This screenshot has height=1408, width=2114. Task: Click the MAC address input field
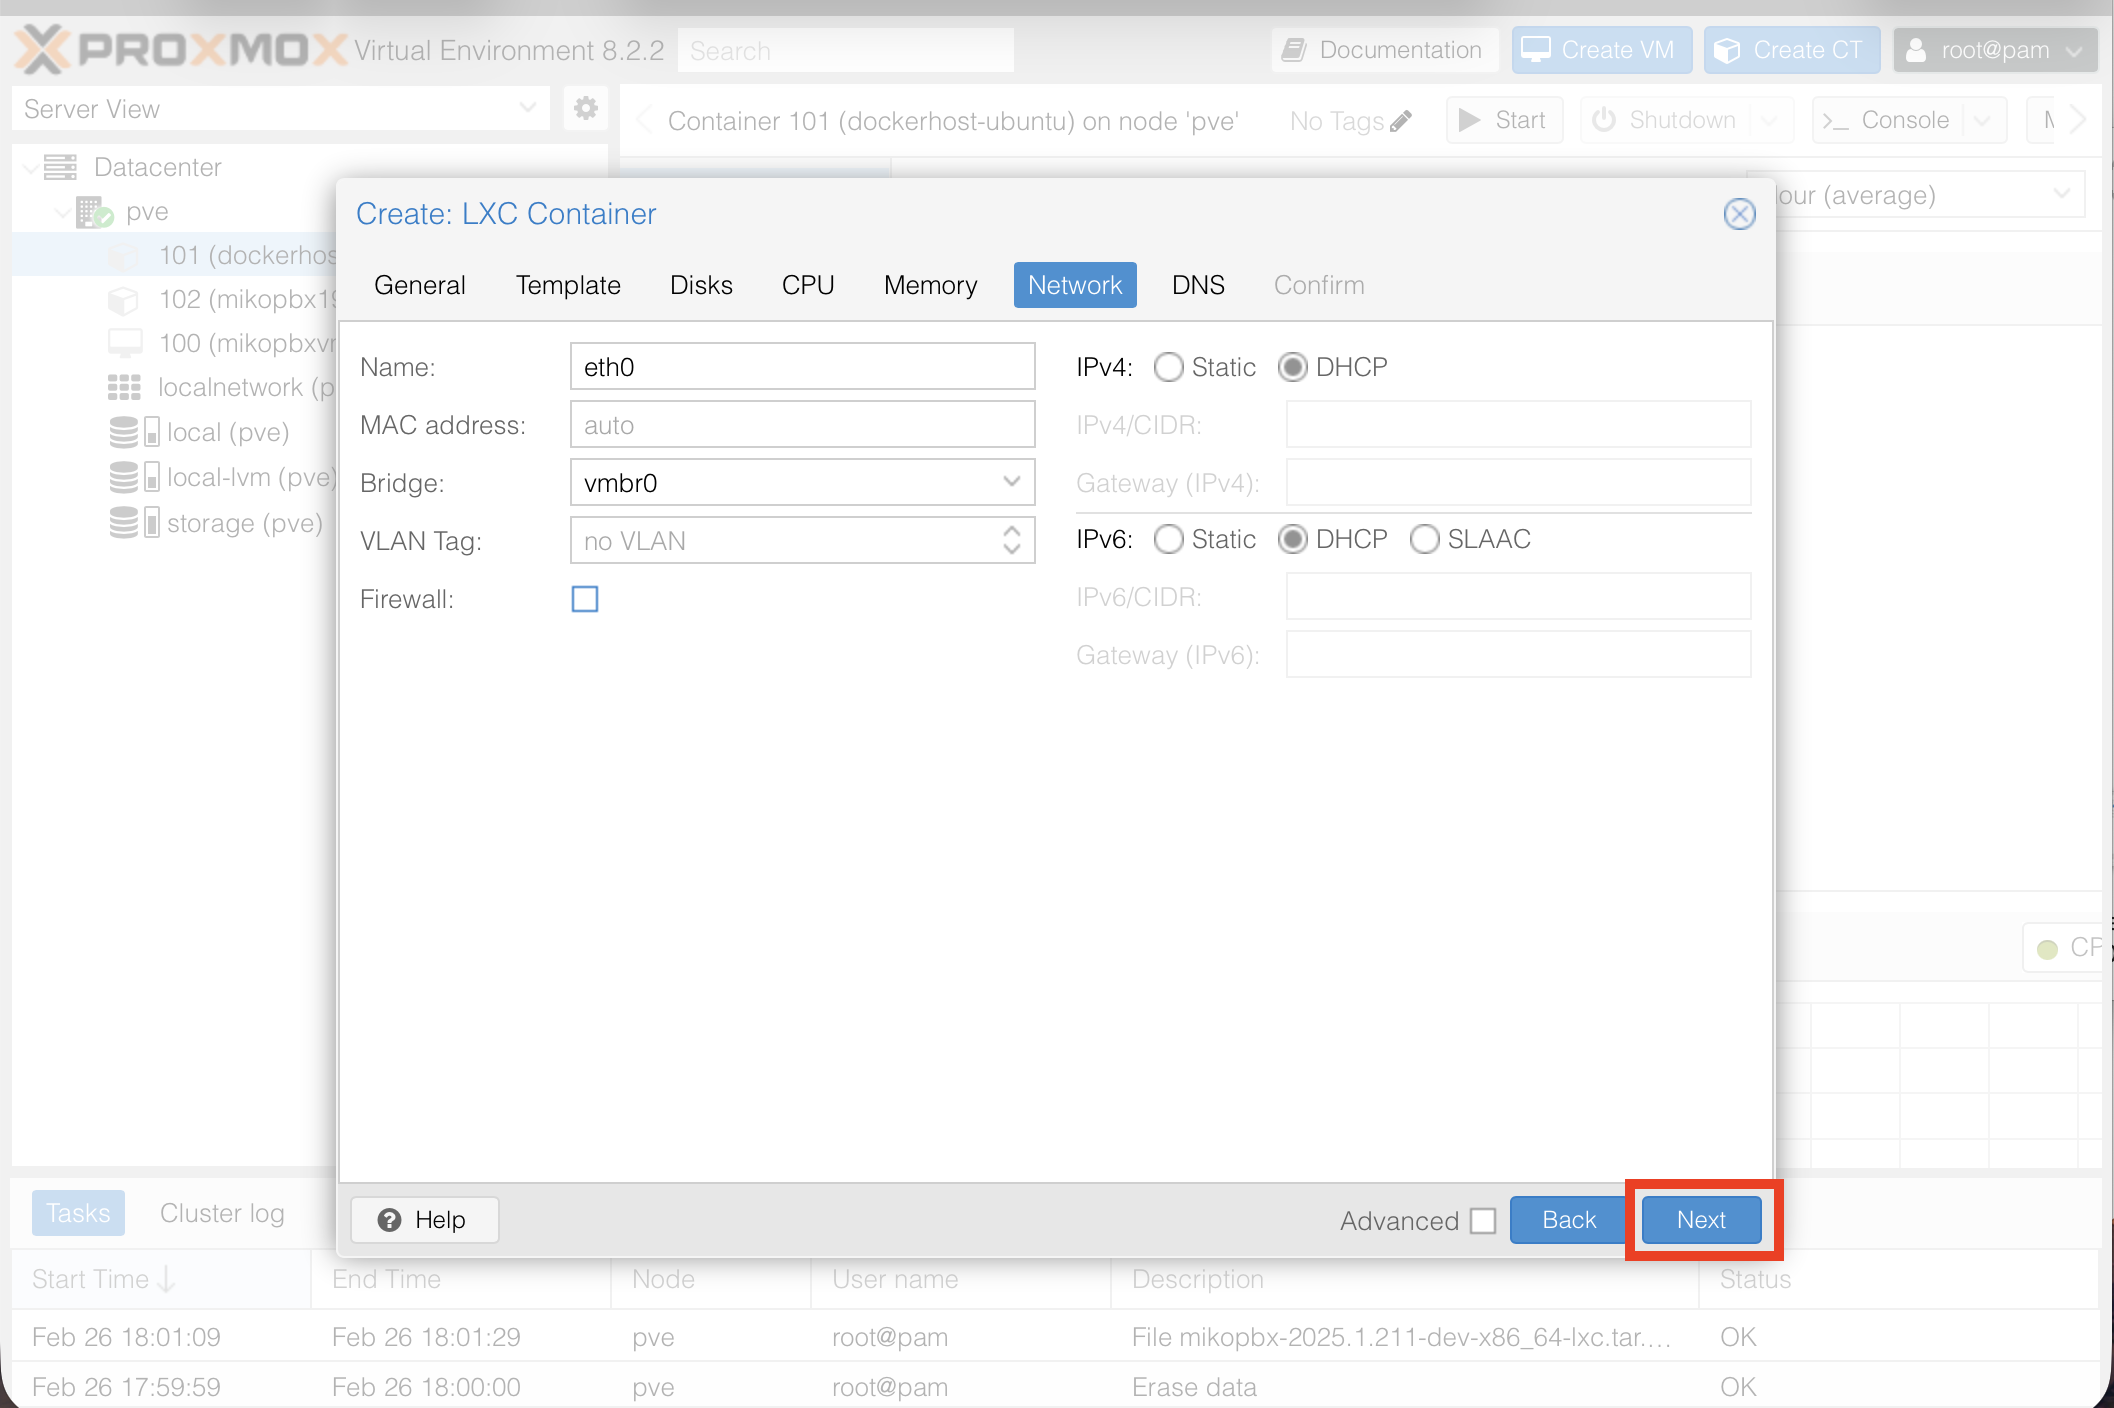[801, 425]
